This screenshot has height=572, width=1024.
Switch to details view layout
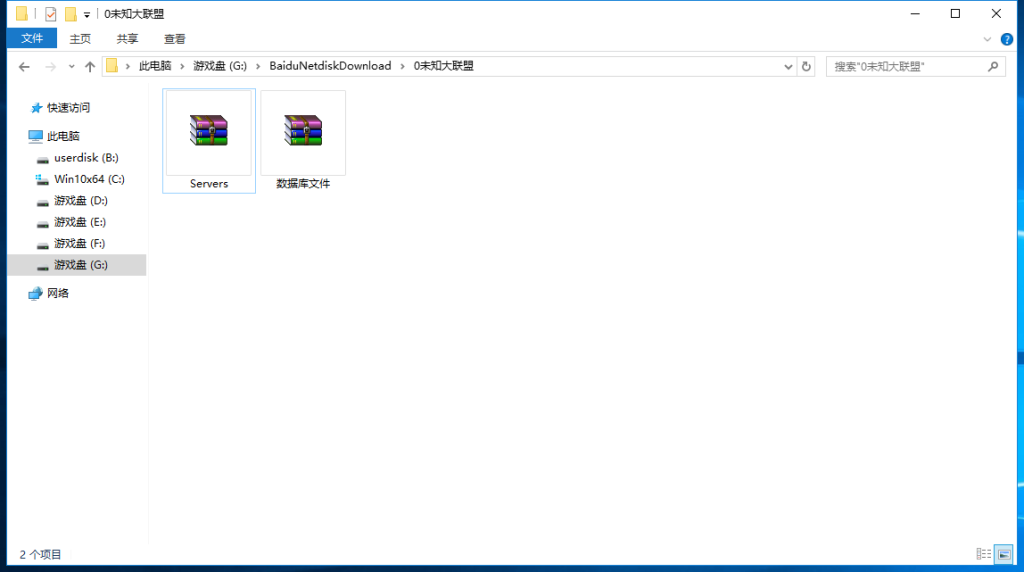[x=984, y=554]
